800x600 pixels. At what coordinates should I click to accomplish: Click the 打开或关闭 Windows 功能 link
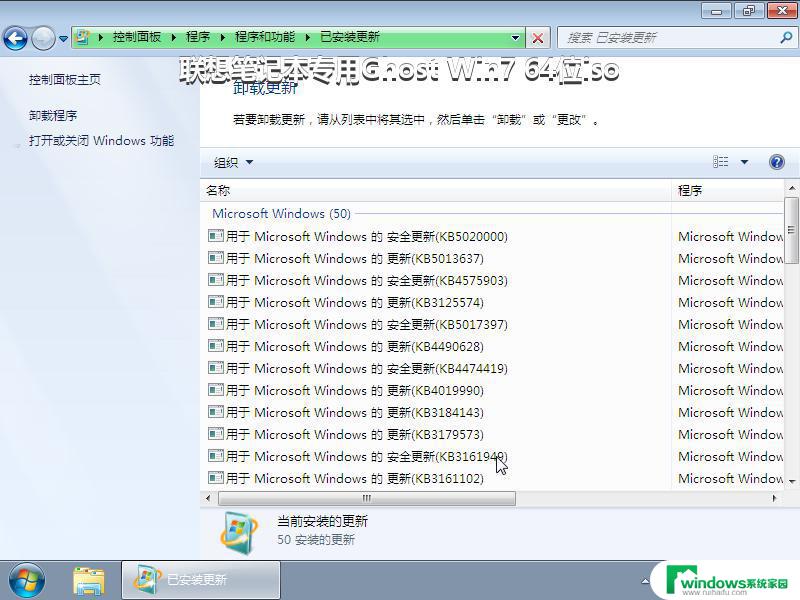pyautogui.click(x=101, y=141)
